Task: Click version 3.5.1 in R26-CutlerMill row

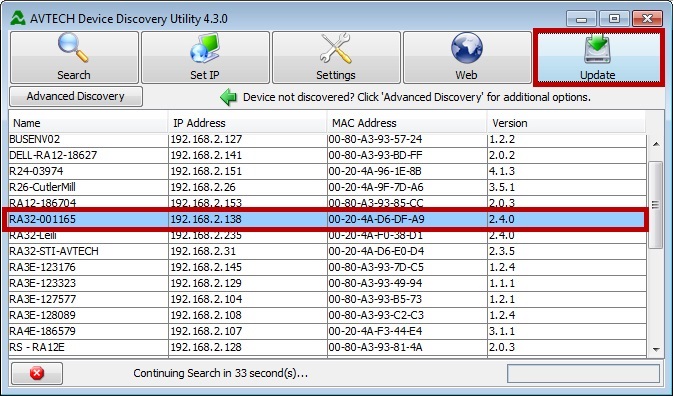Action: click(x=502, y=187)
